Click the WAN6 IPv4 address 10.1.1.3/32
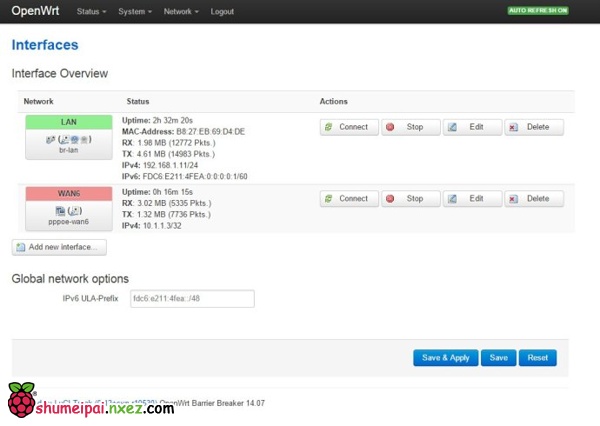600x426 pixels. pos(162,226)
